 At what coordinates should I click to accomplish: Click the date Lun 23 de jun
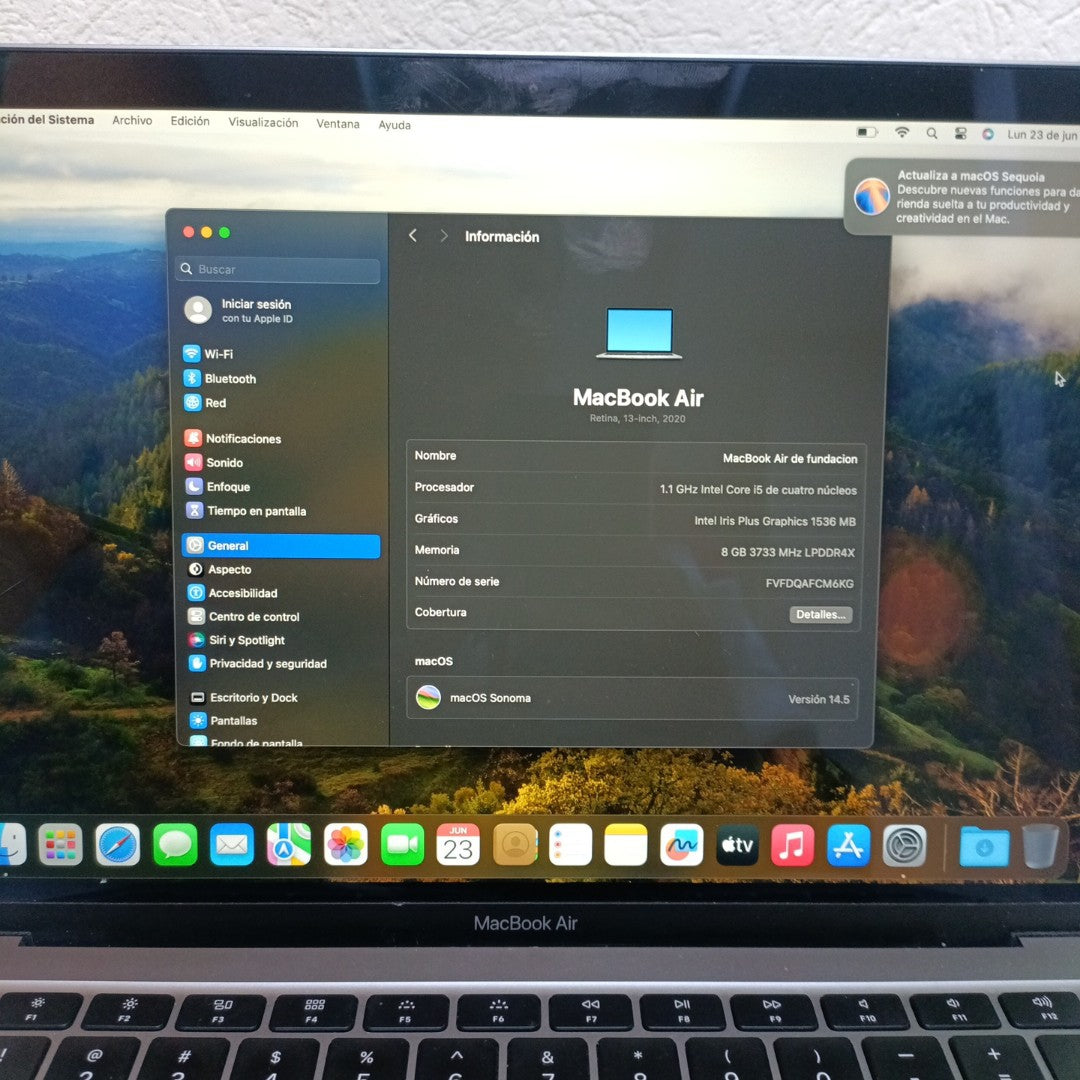(1042, 136)
